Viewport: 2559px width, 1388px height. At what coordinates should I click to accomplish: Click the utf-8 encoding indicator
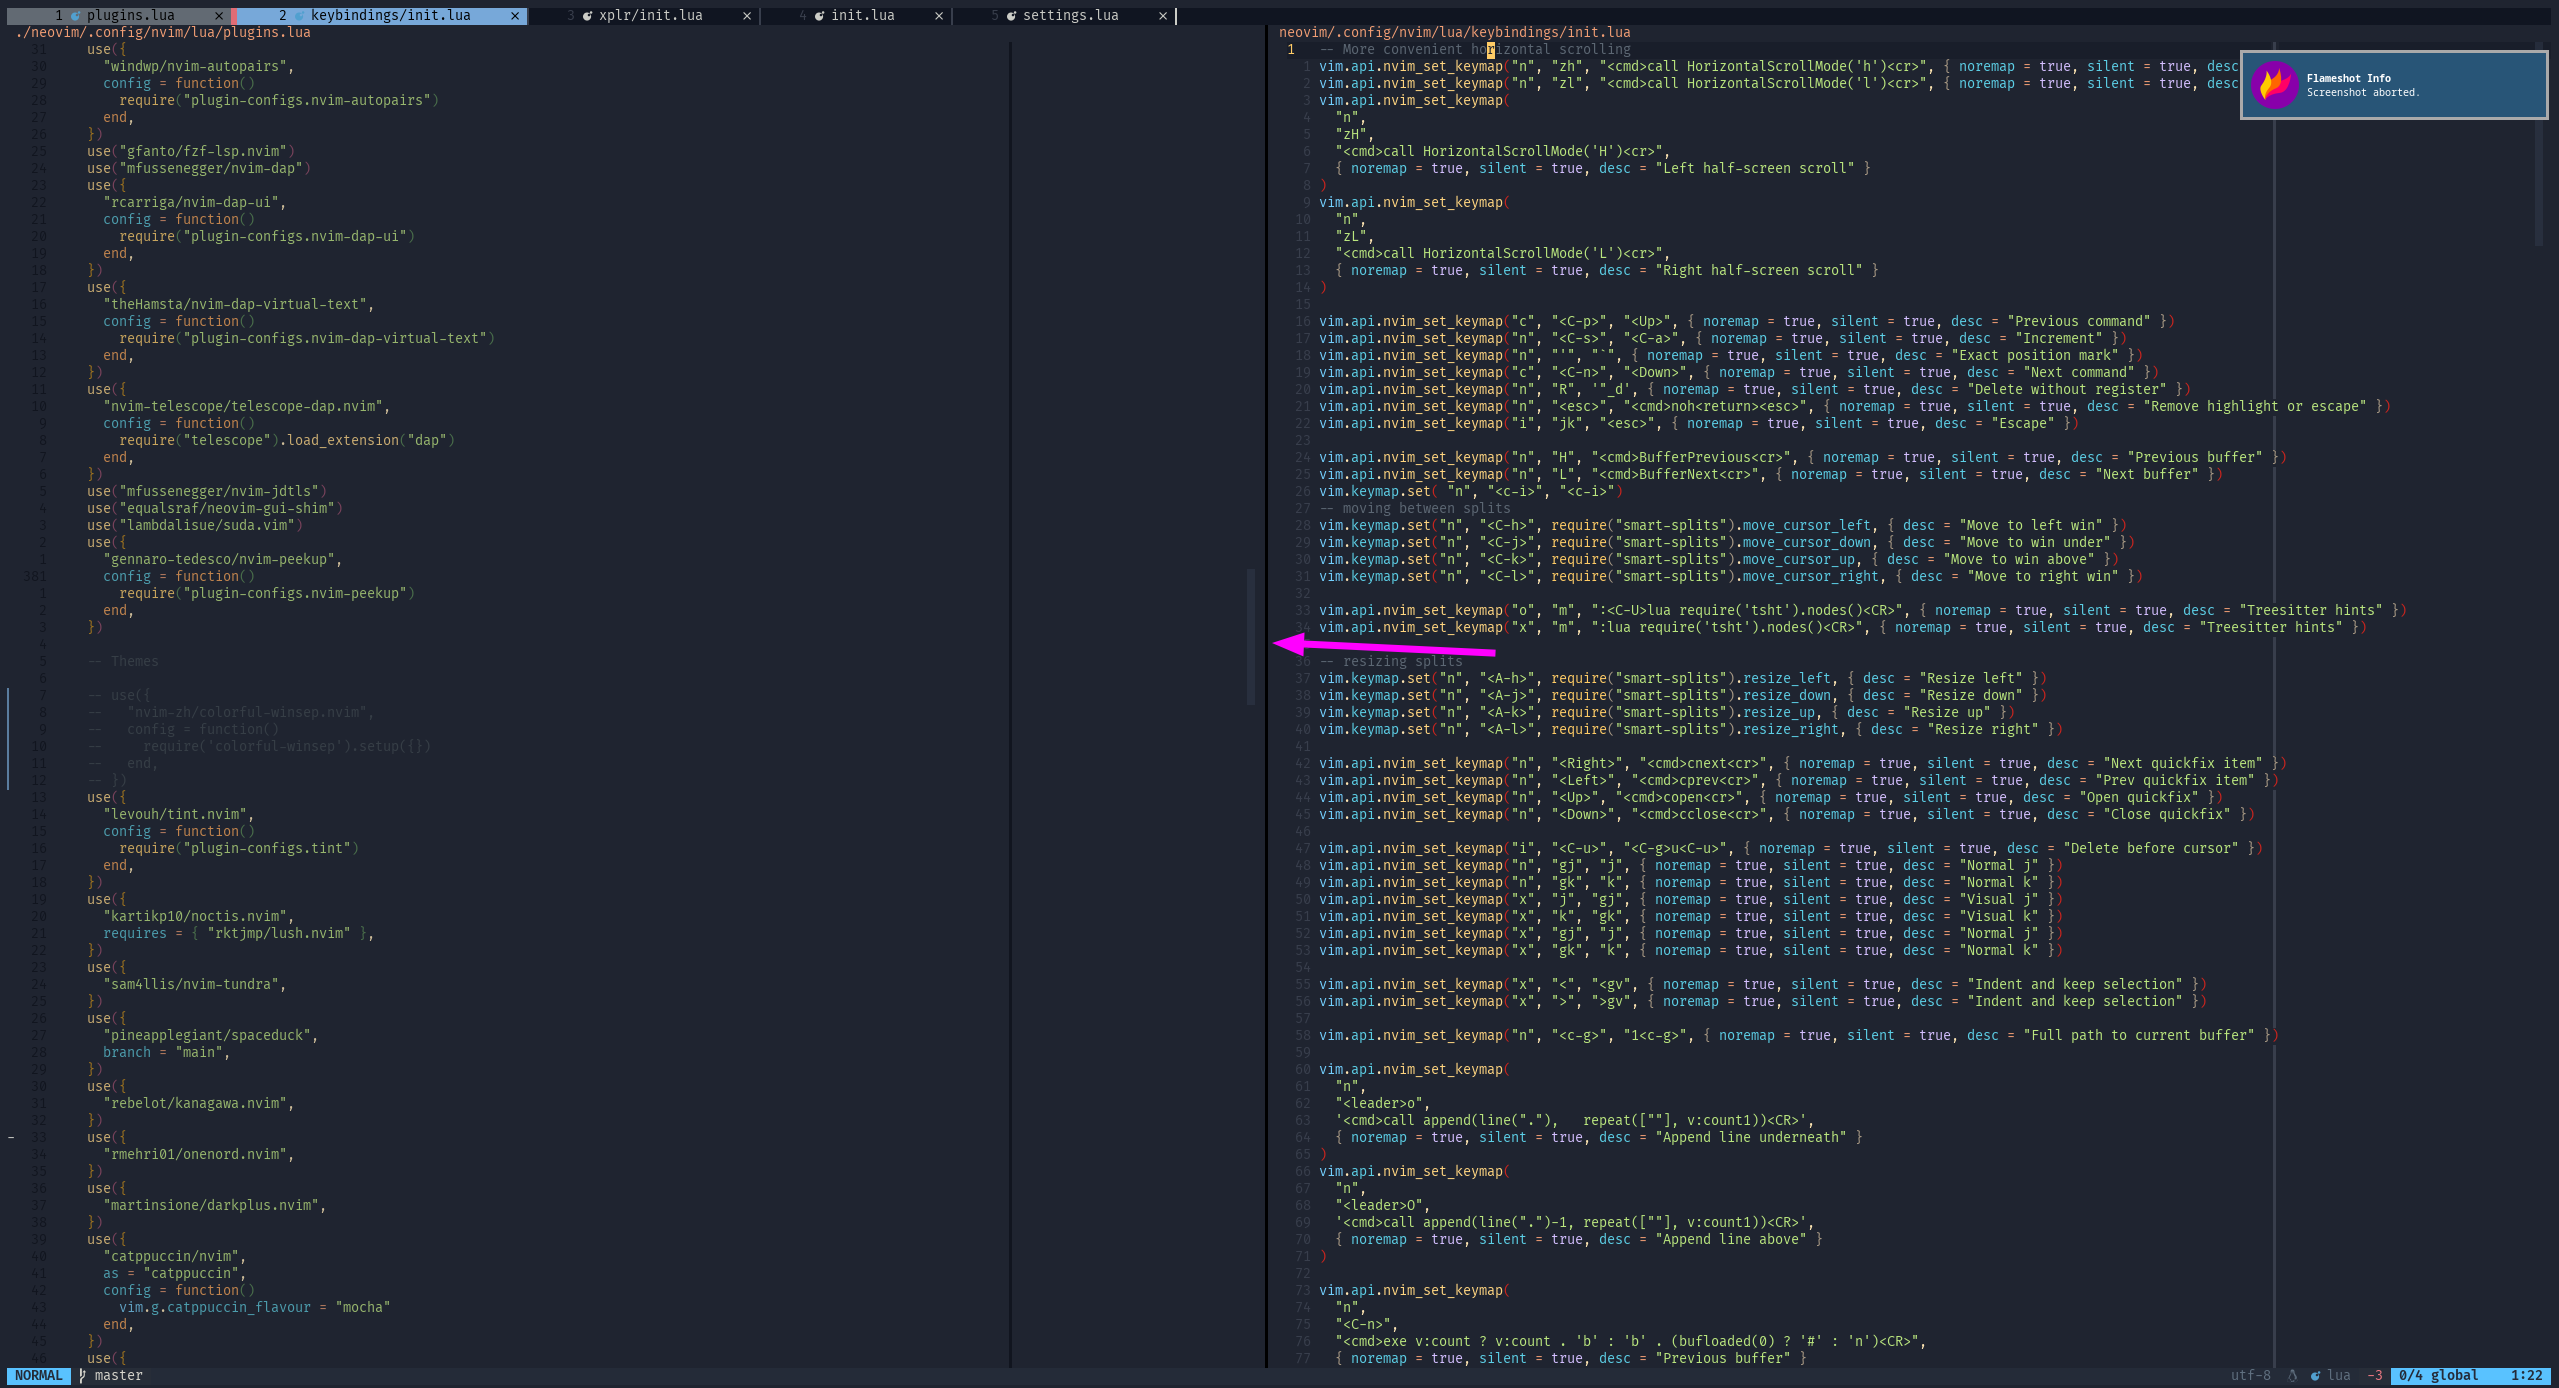[x=2250, y=1376]
